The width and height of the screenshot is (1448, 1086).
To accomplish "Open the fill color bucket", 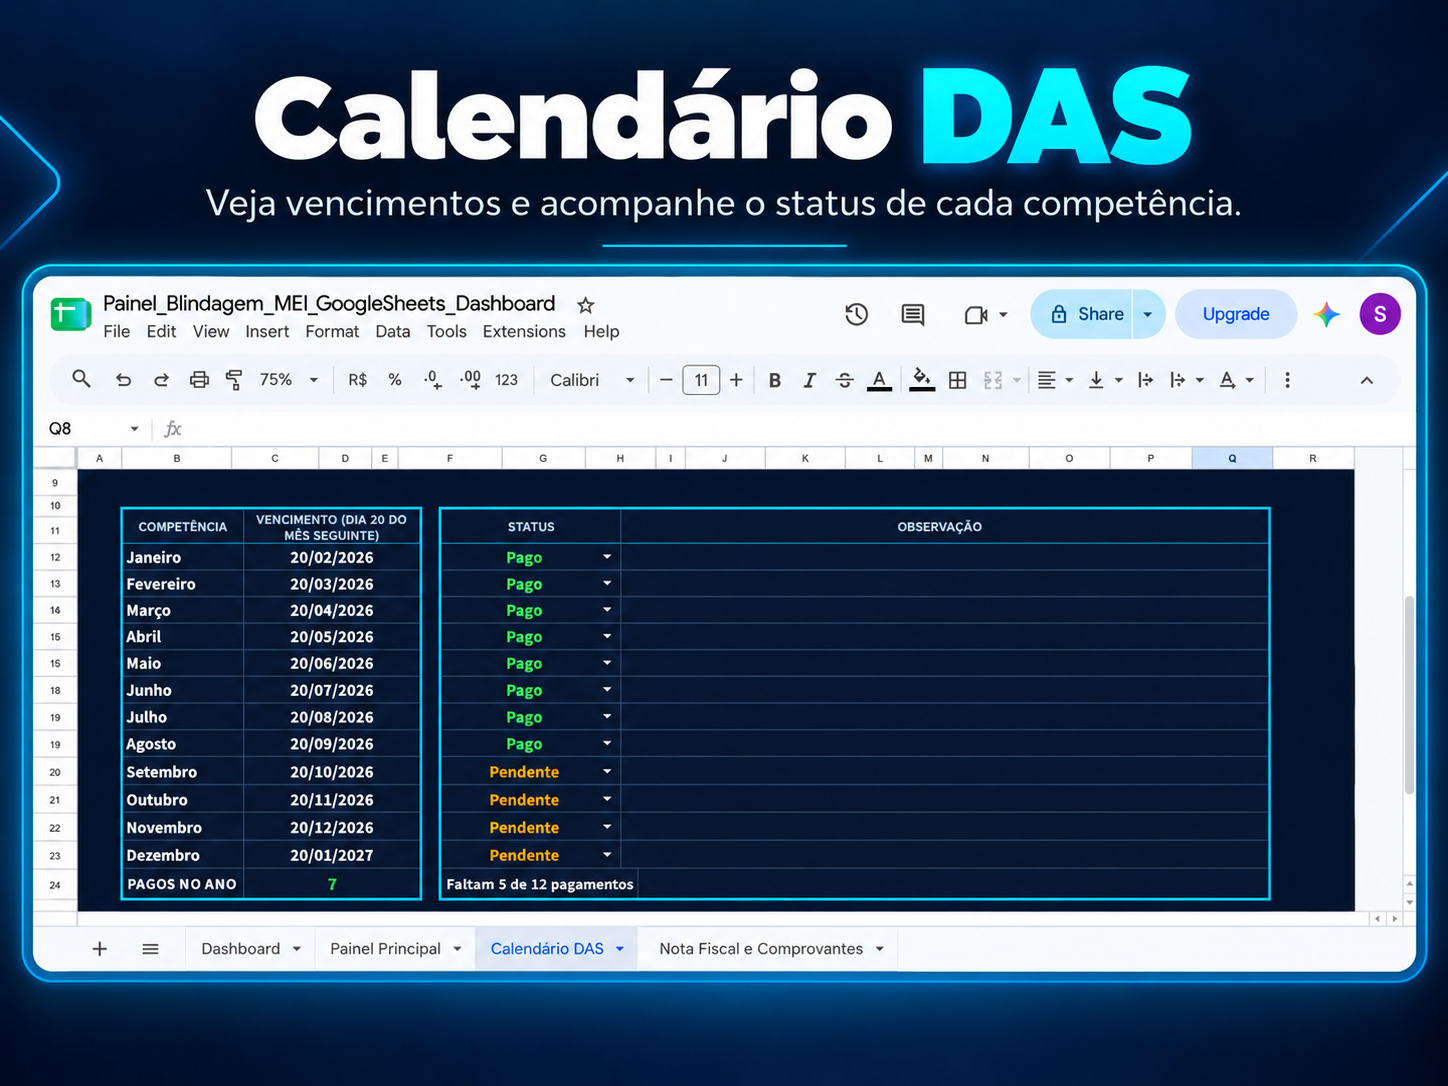I will click(922, 380).
